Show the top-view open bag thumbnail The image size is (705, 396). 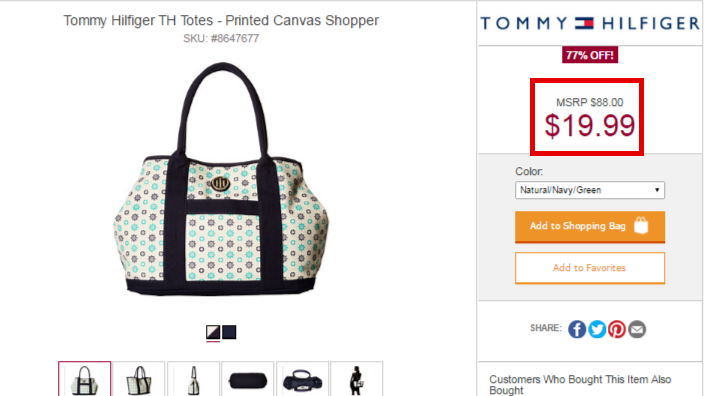point(302,379)
